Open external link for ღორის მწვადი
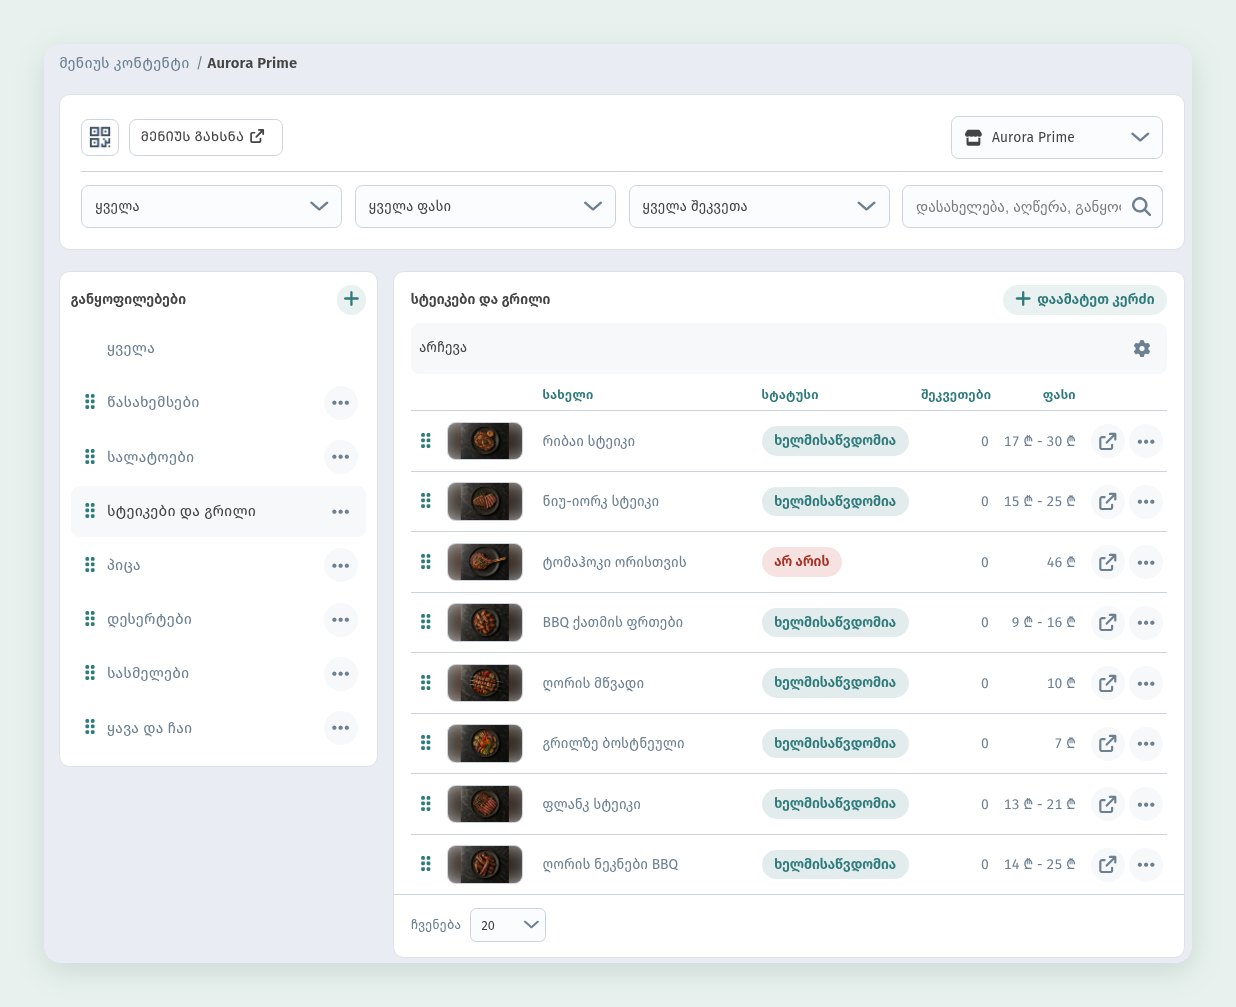 point(1107,683)
